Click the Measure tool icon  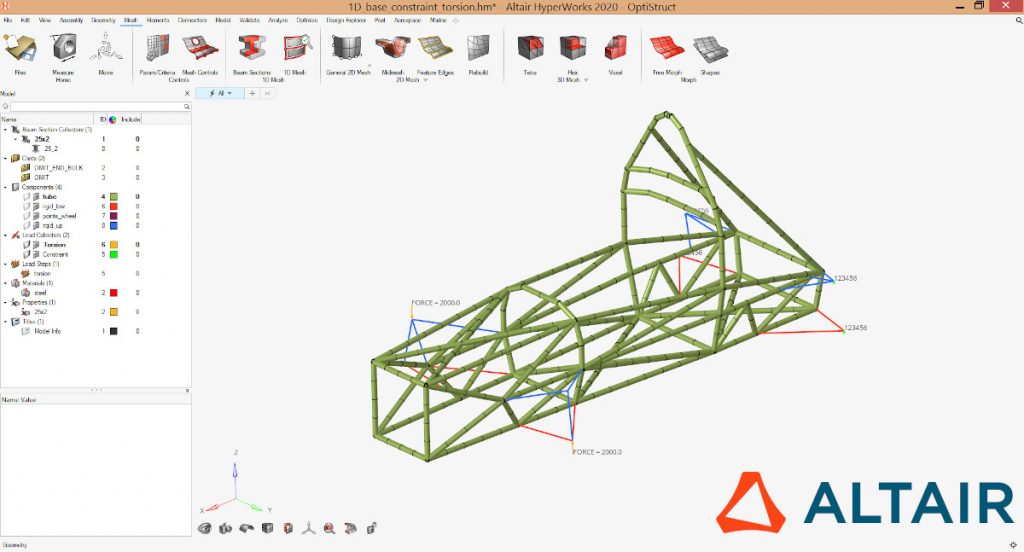point(63,51)
